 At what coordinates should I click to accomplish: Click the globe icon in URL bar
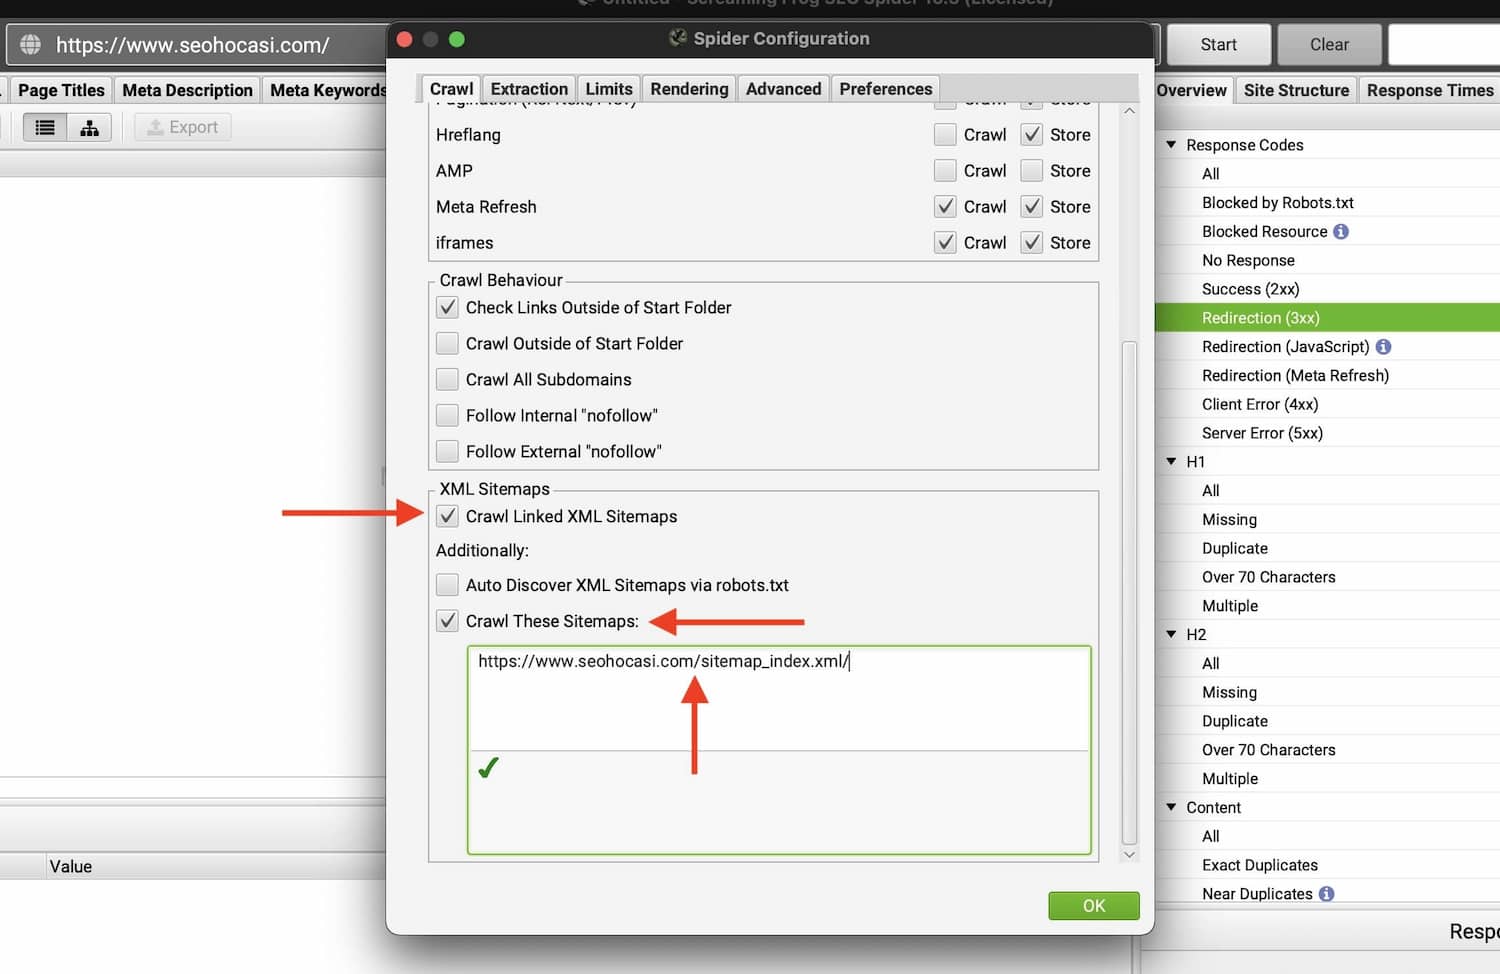point(31,45)
